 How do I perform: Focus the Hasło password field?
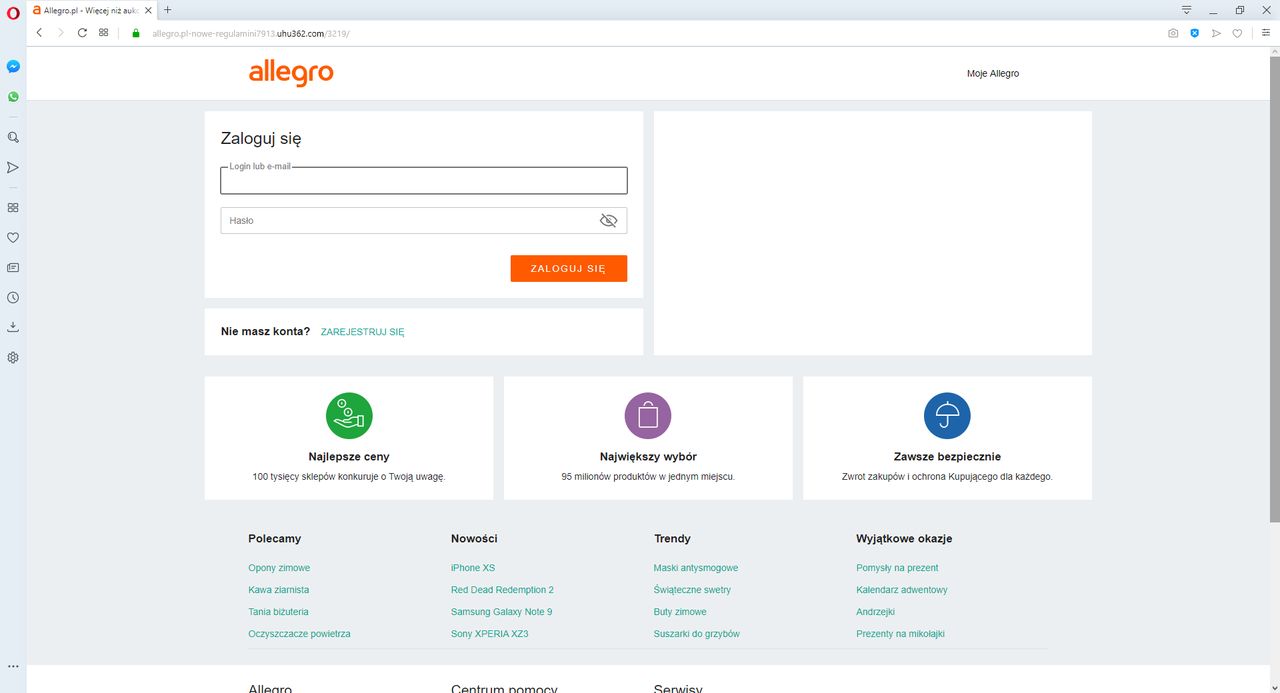[424, 220]
